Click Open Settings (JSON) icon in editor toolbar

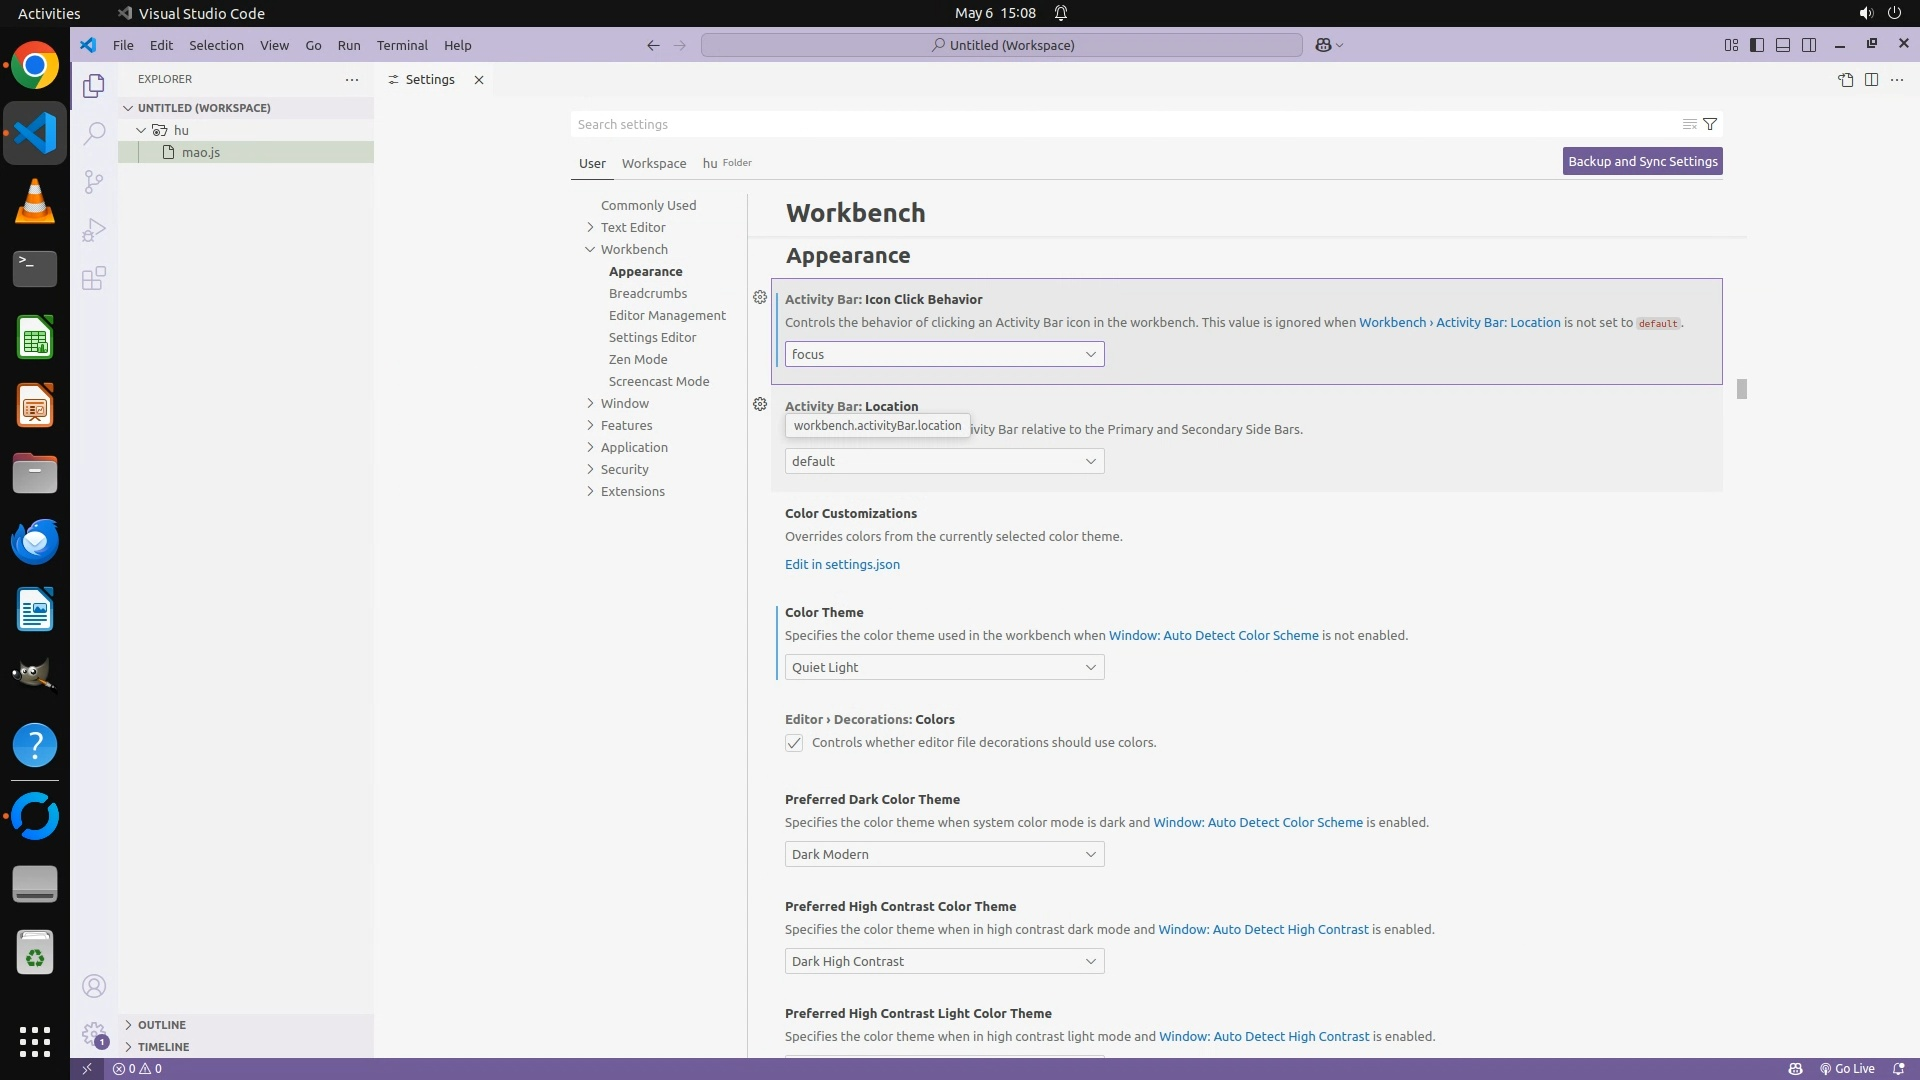(1845, 80)
